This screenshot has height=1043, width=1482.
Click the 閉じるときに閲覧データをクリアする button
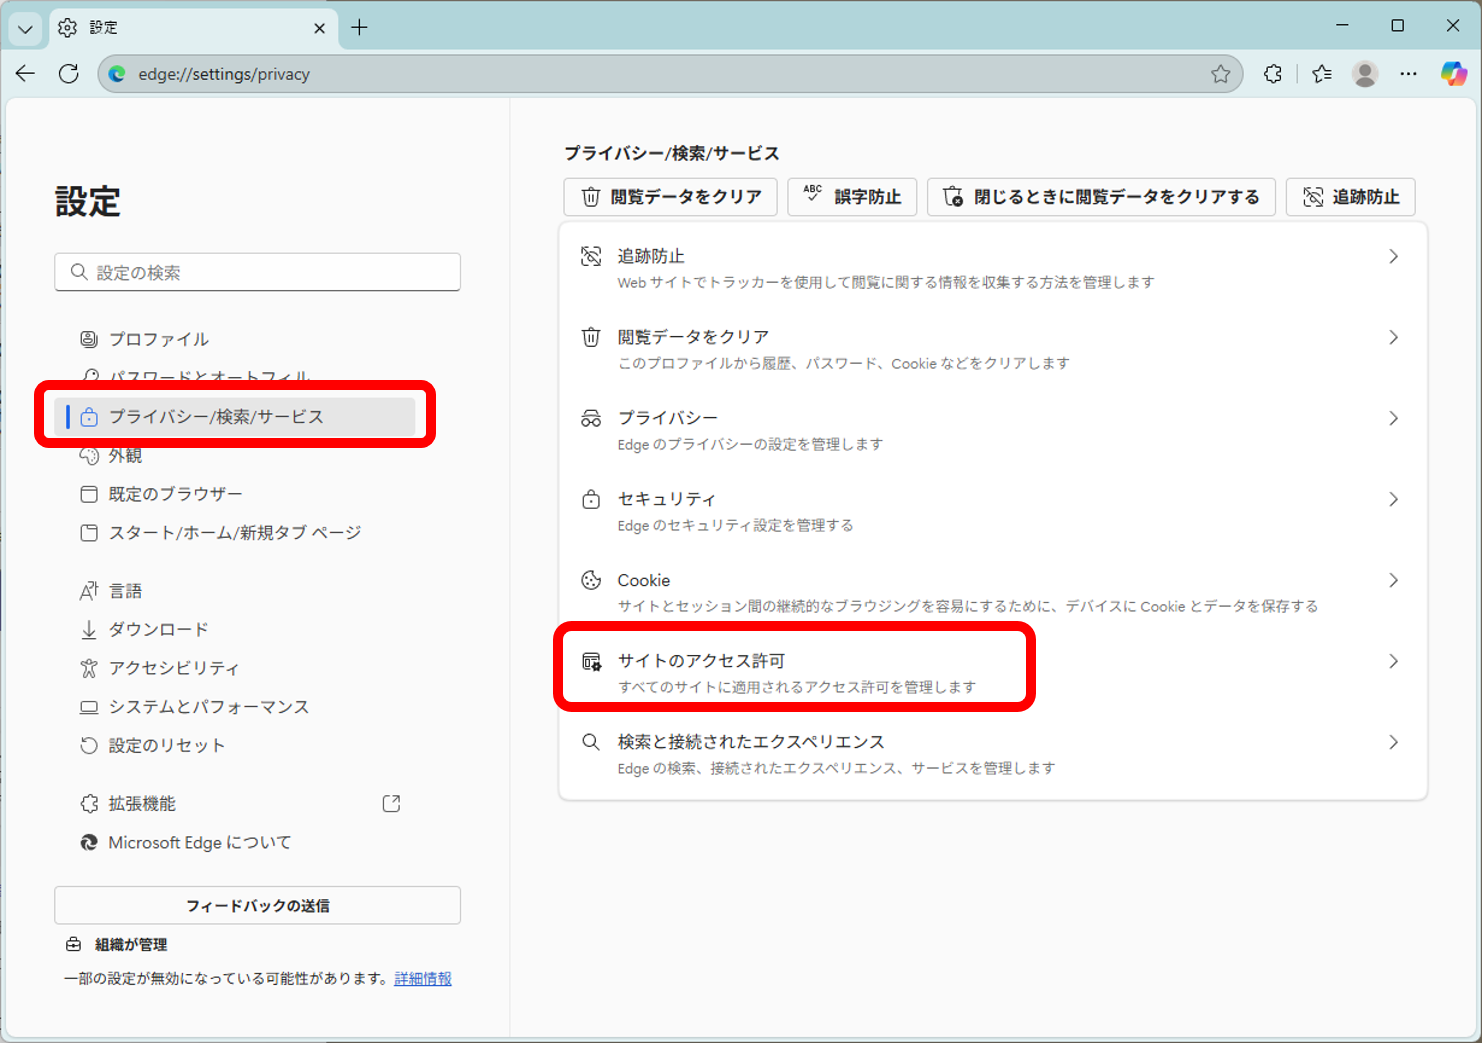click(x=1101, y=196)
